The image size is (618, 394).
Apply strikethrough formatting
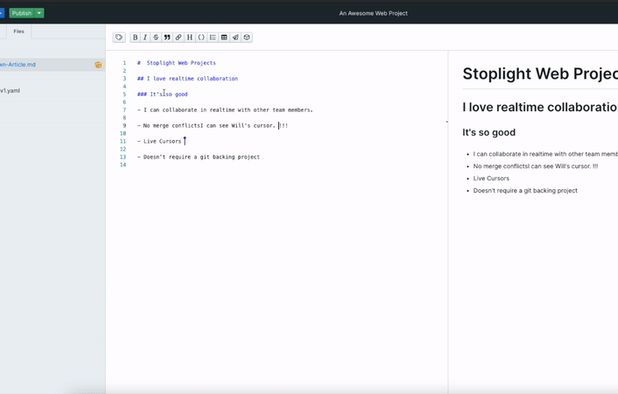156,37
